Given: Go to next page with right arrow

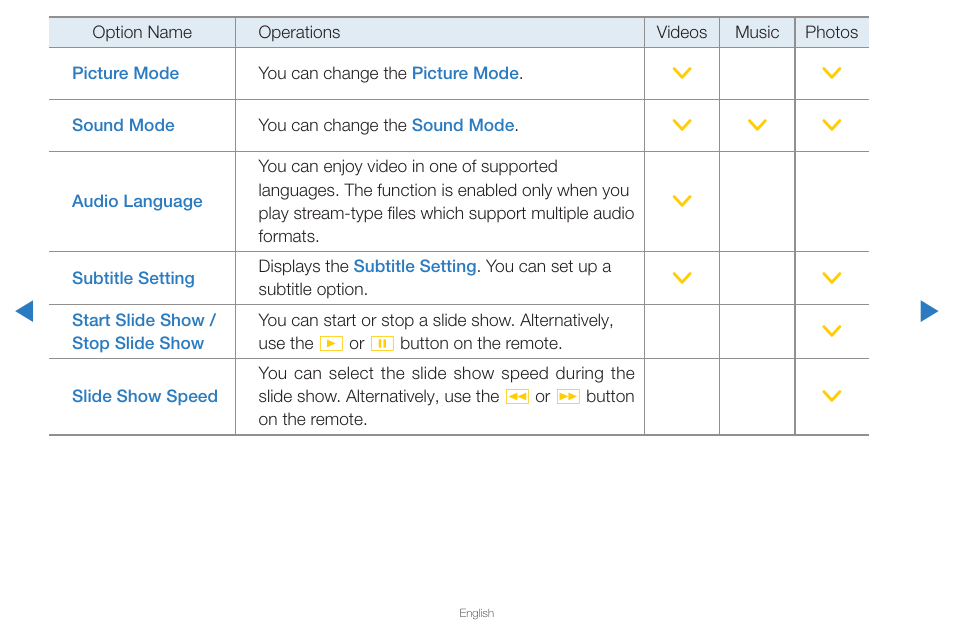Looking at the screenshot, I should pyautogui.click(x=929, y=311).
